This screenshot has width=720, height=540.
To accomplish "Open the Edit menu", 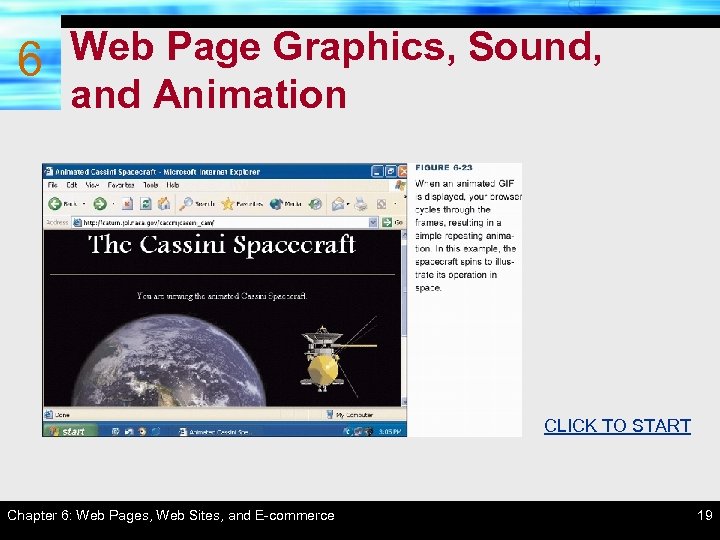I will coord(71,185).
